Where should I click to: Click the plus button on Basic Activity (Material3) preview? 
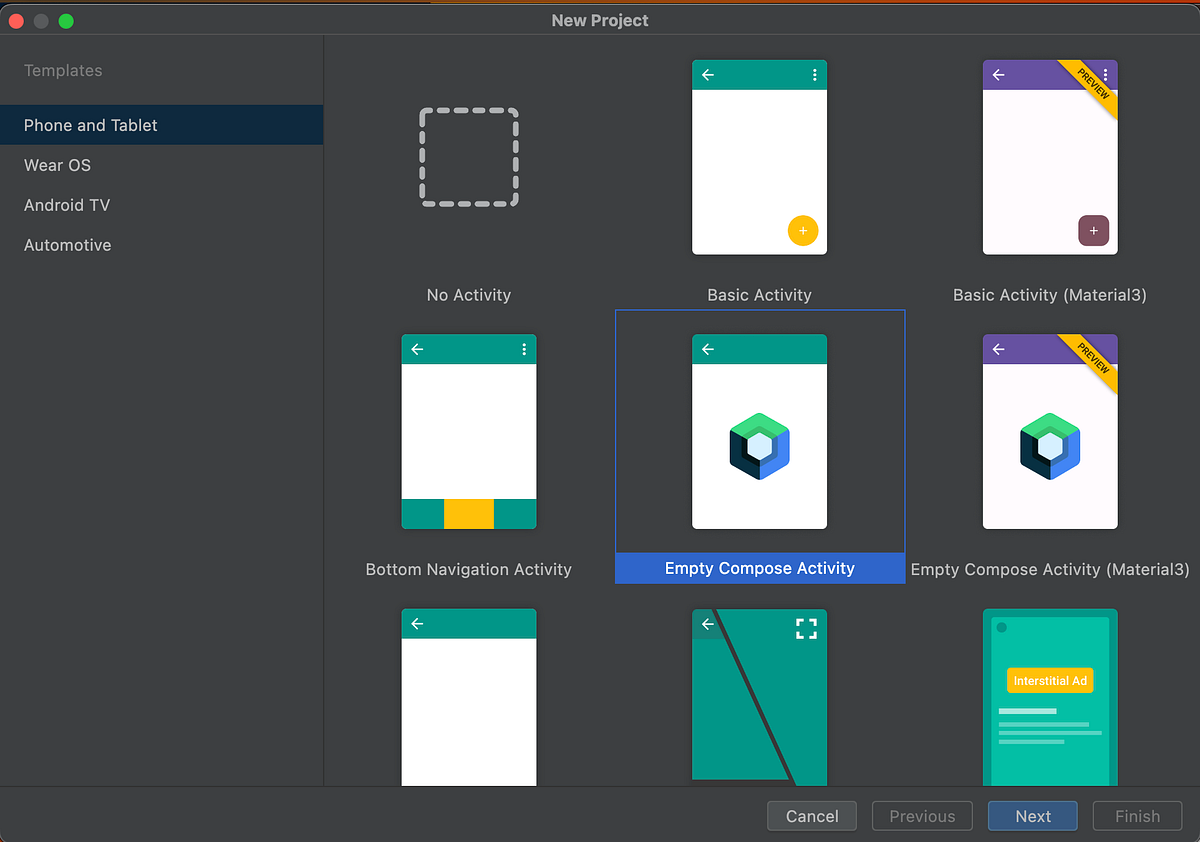point(1093,230)
